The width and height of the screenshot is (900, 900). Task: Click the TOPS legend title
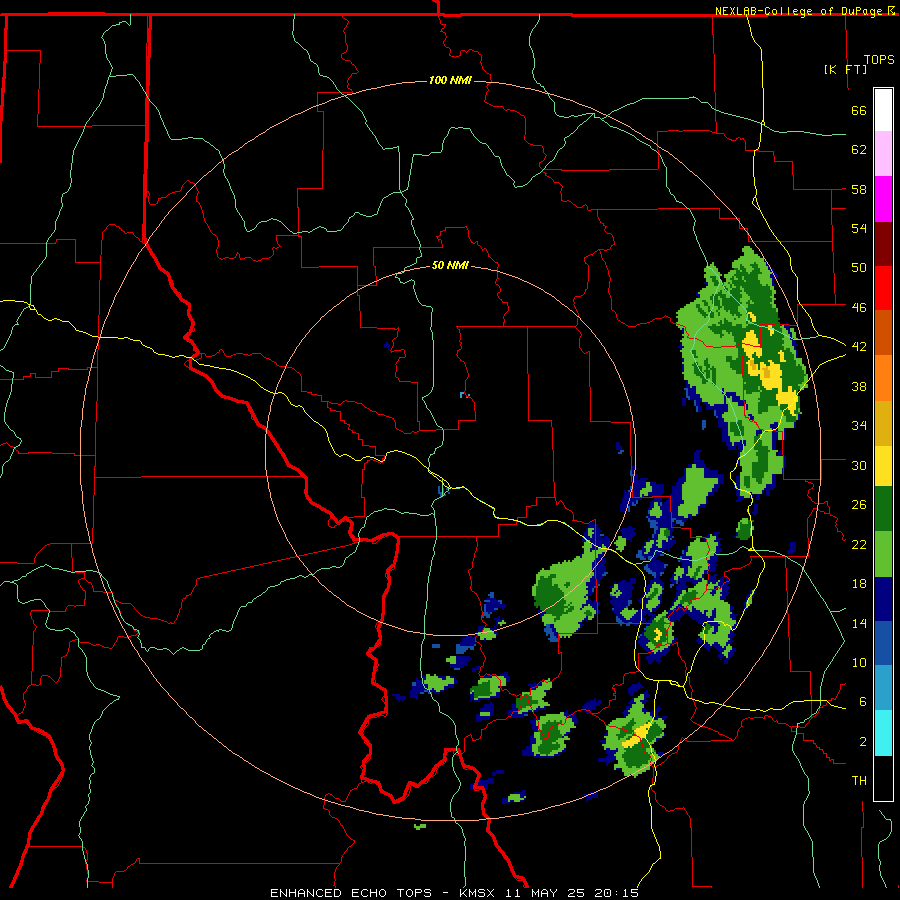pyautogui.click(x=879, y=59)
